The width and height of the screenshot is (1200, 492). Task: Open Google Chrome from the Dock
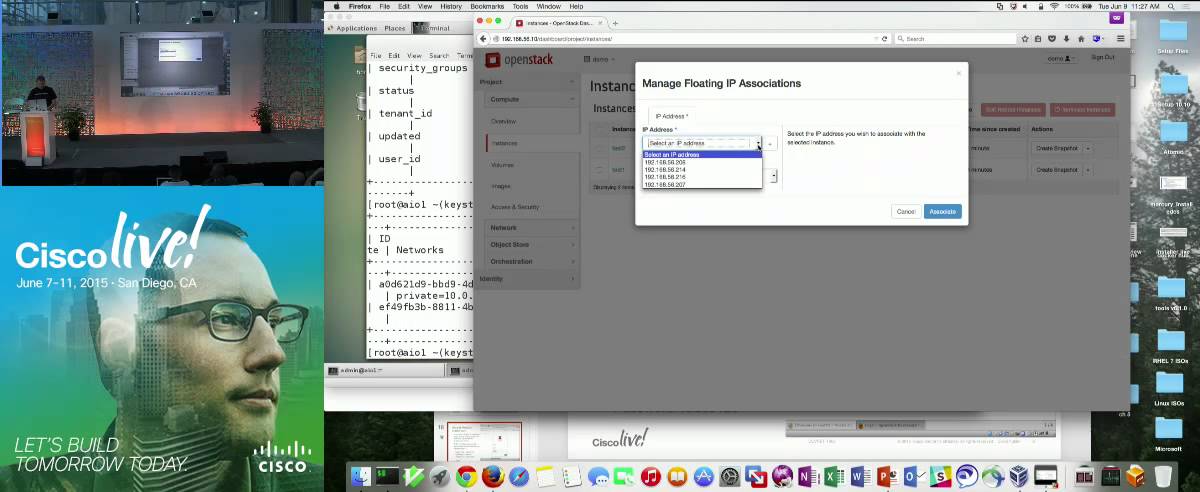tap(465, 476)
